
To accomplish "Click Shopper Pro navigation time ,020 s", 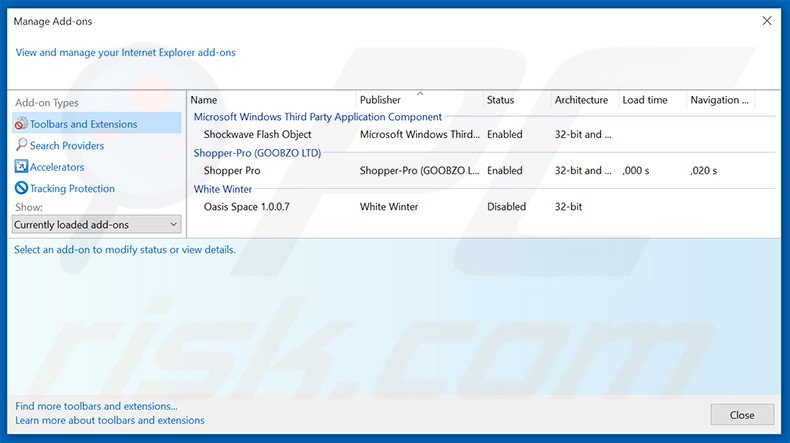I will (x=703, y=170).
